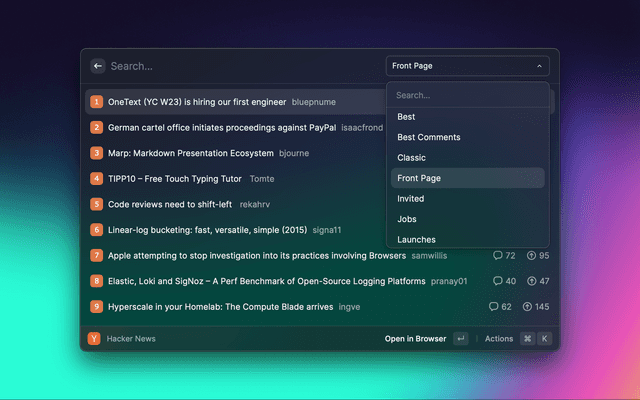This screenshot has height=400, width=640.
Task: Select the Classic option
Action: tap(411, 158)
